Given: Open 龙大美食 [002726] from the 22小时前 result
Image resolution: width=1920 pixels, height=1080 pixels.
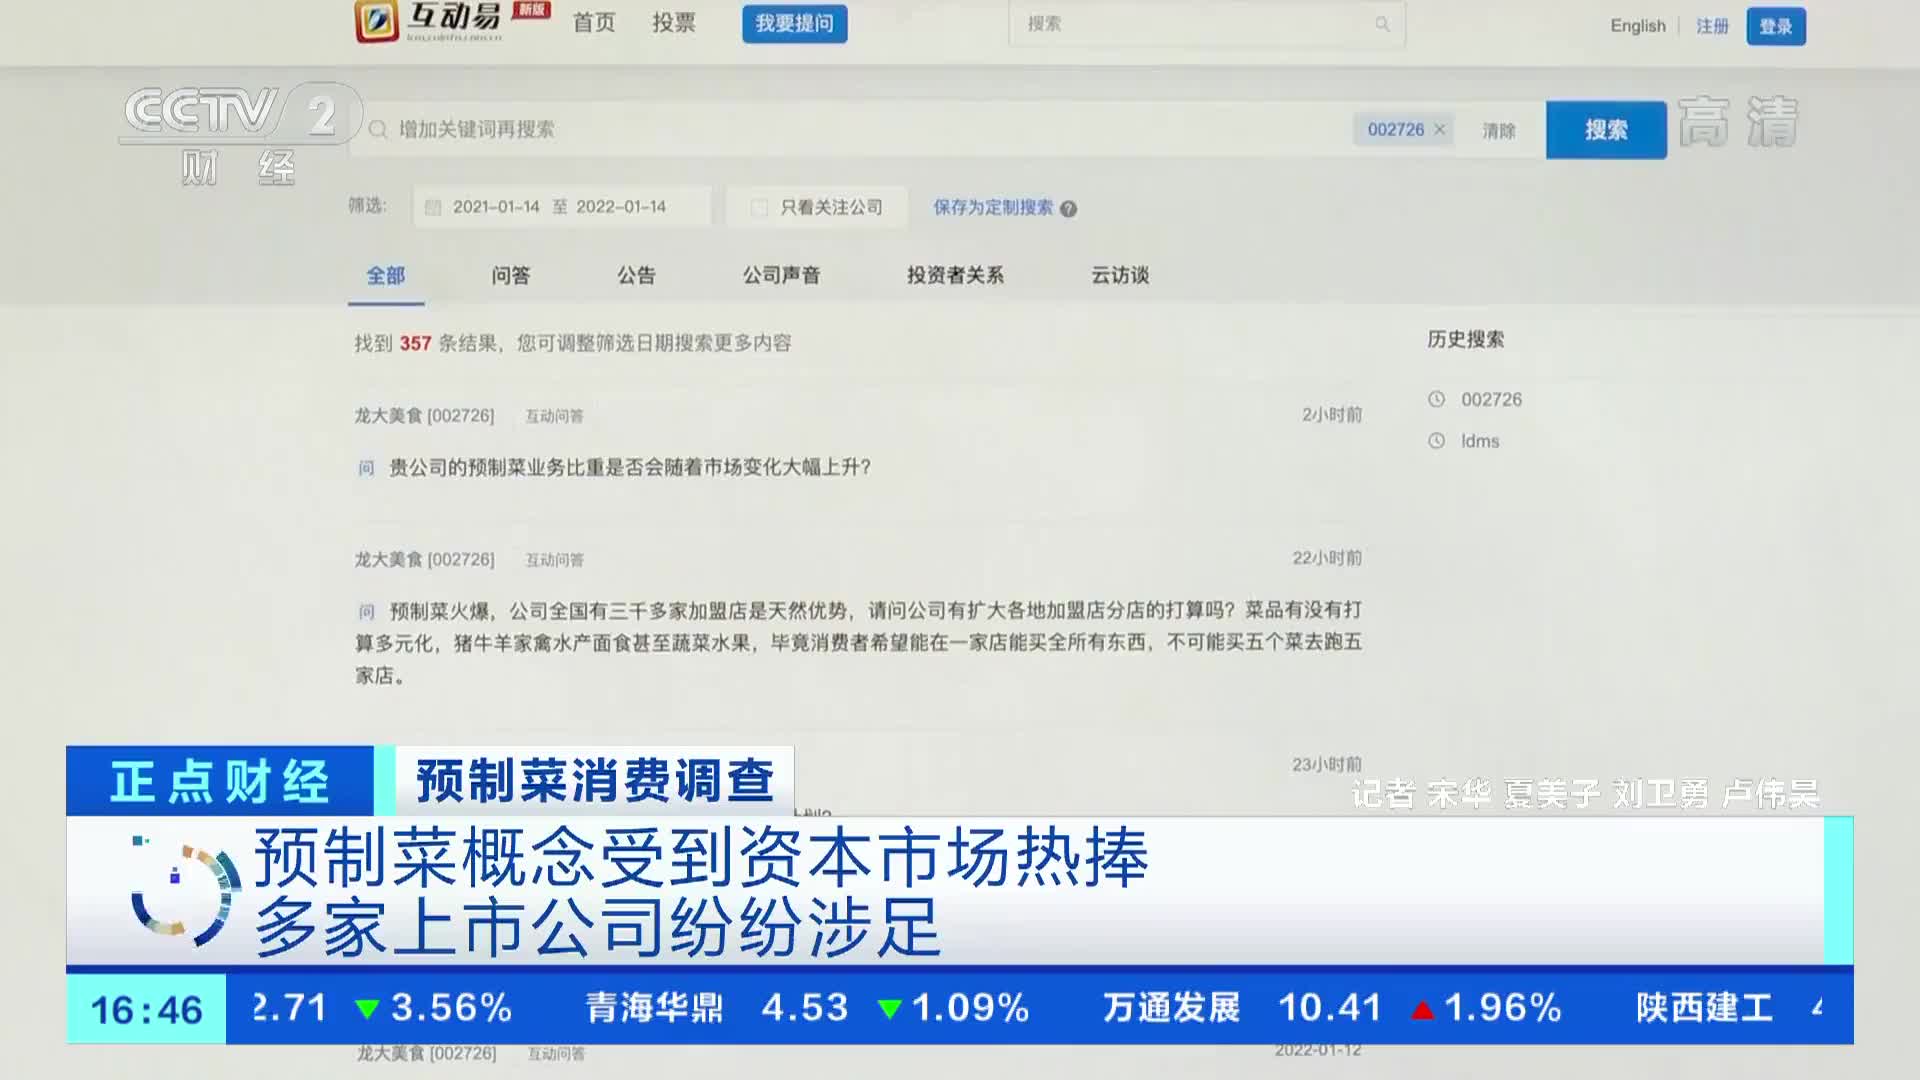Looking at the screenshot, I should (424, 559).
